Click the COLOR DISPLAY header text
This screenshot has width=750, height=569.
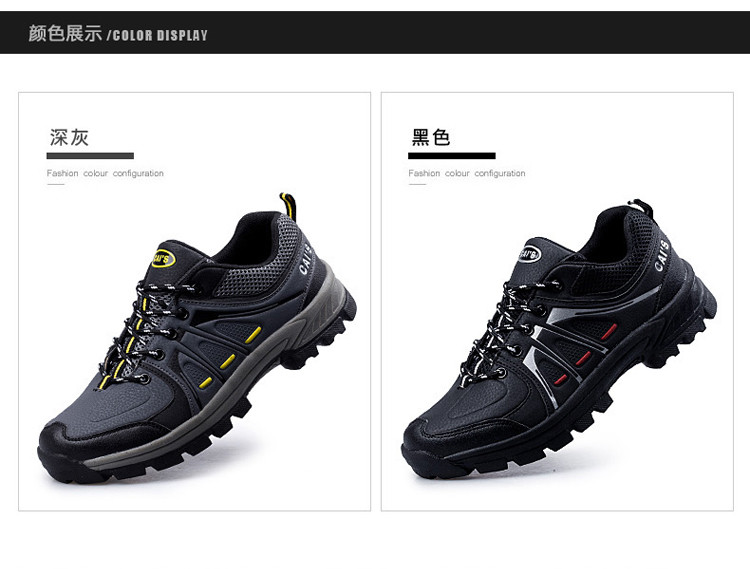click(160, 35)
